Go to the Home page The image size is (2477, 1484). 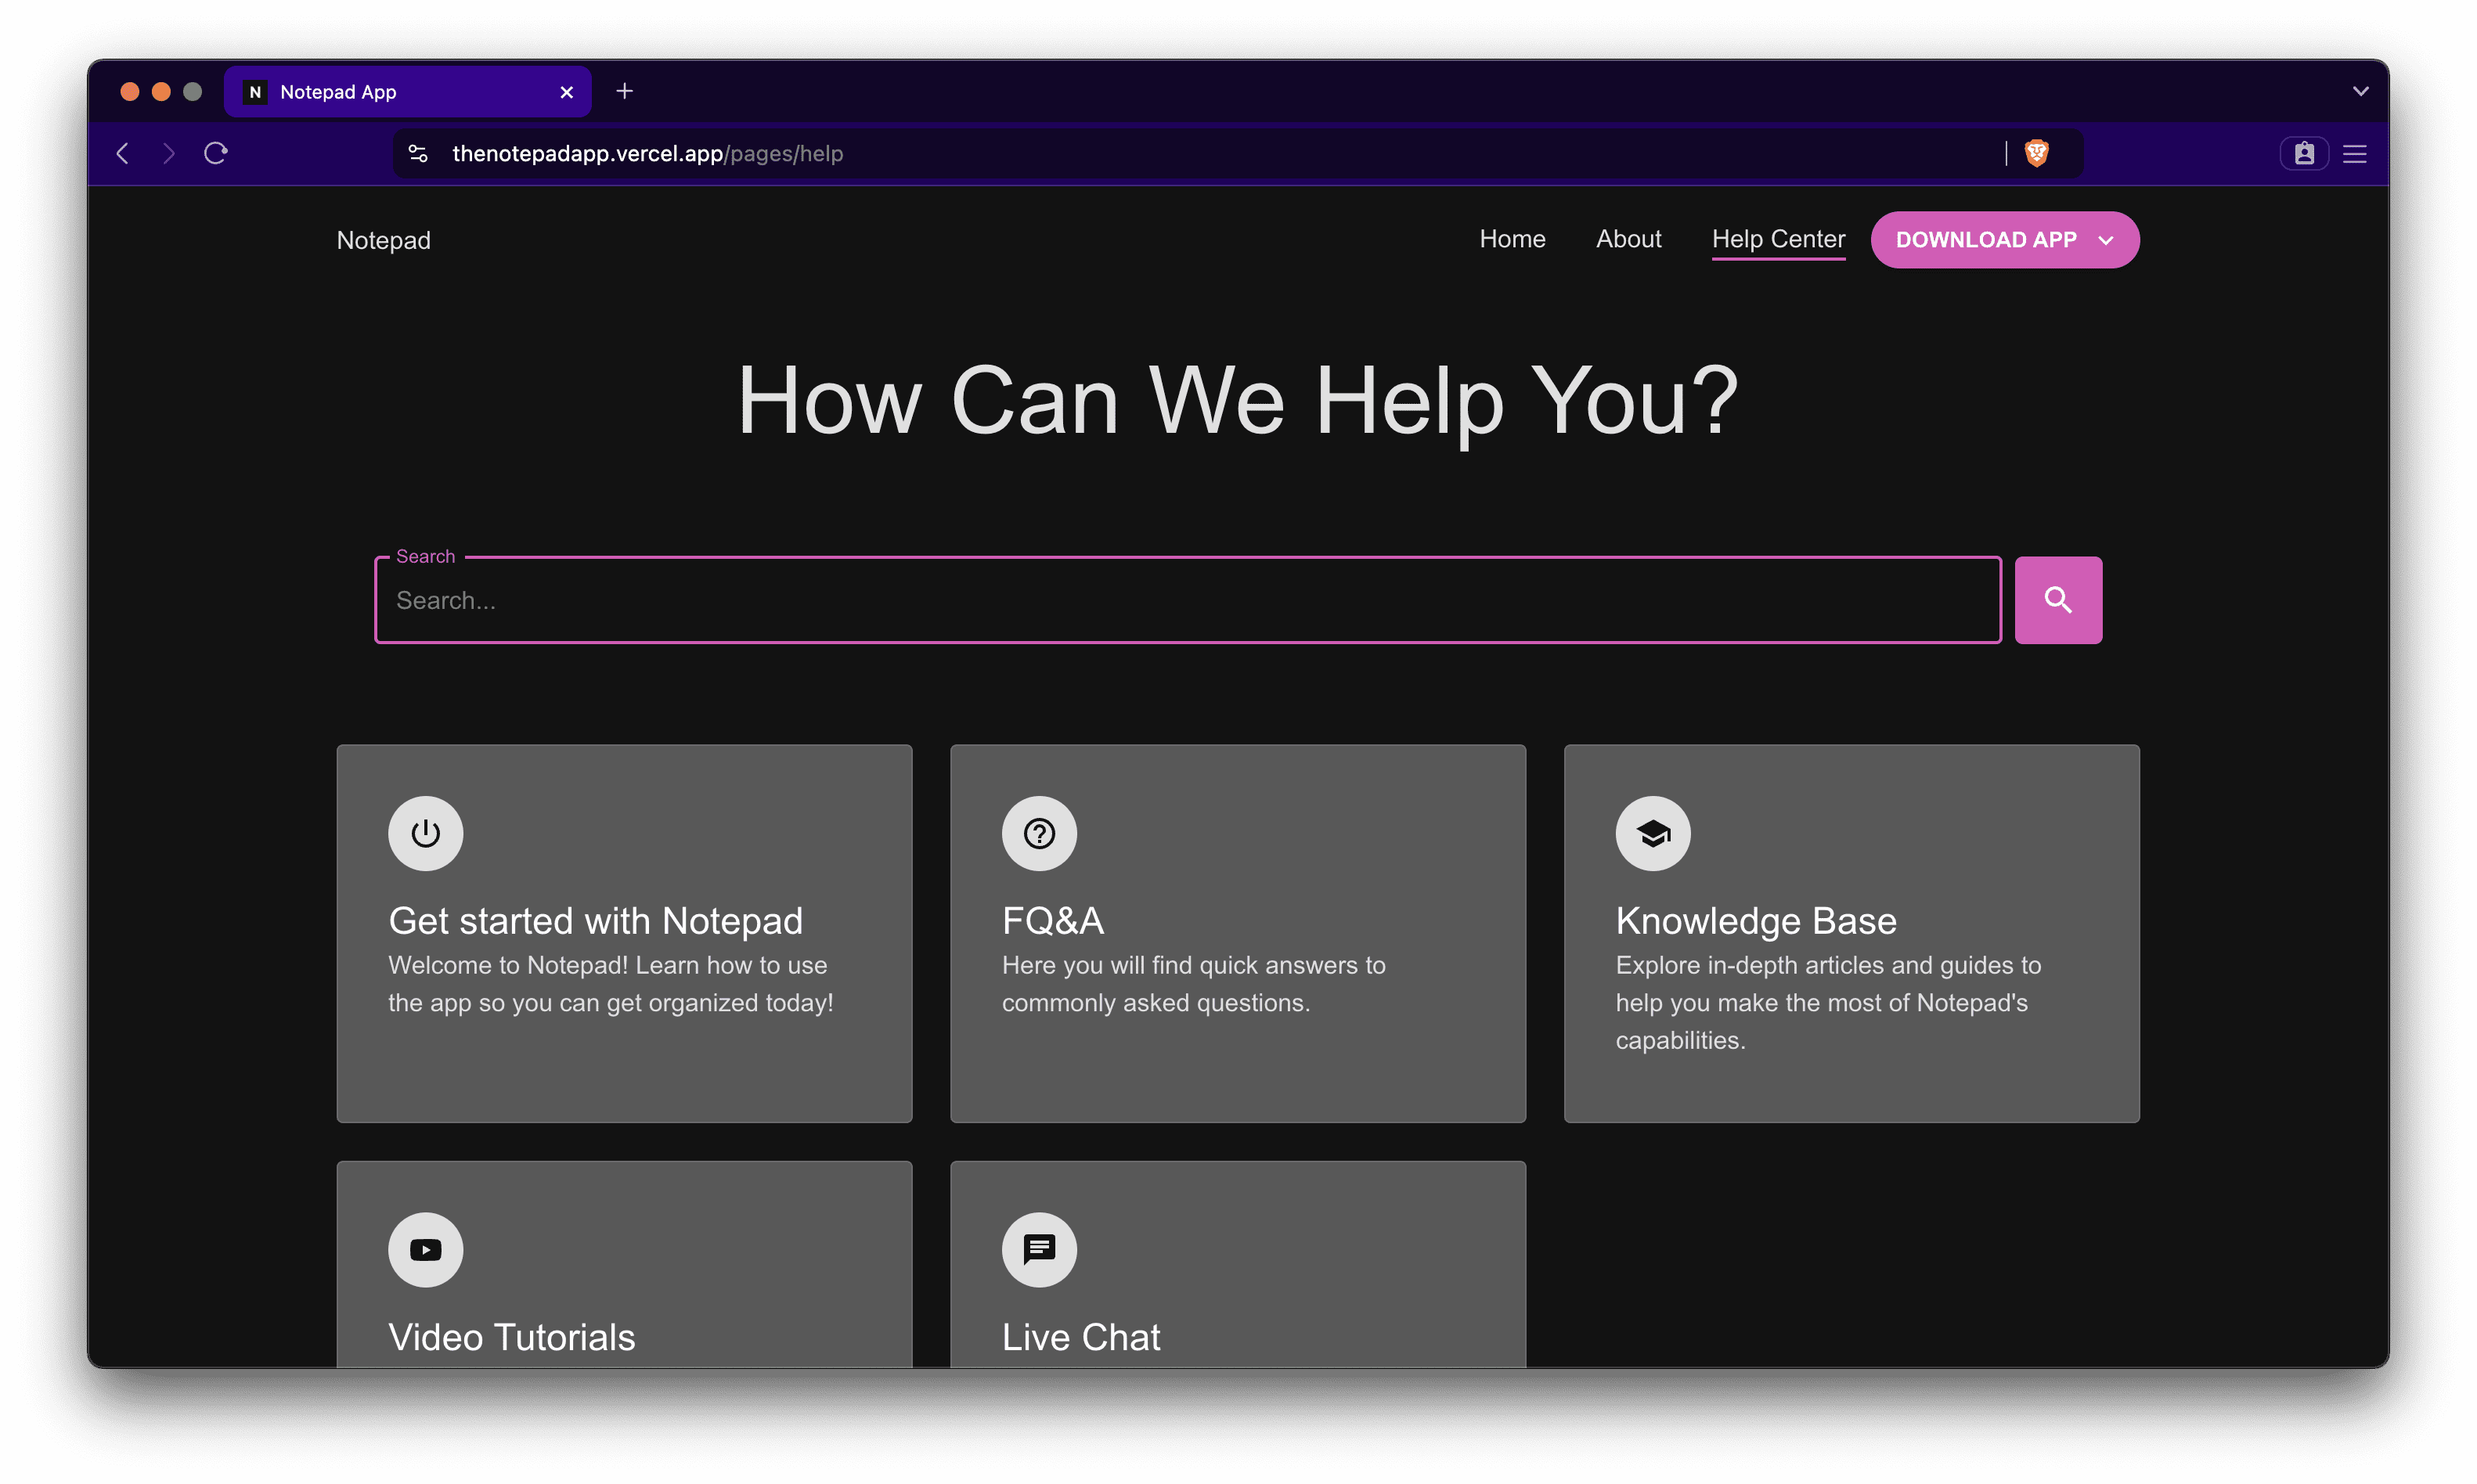pyautogui.click(x=1512, y=239)
